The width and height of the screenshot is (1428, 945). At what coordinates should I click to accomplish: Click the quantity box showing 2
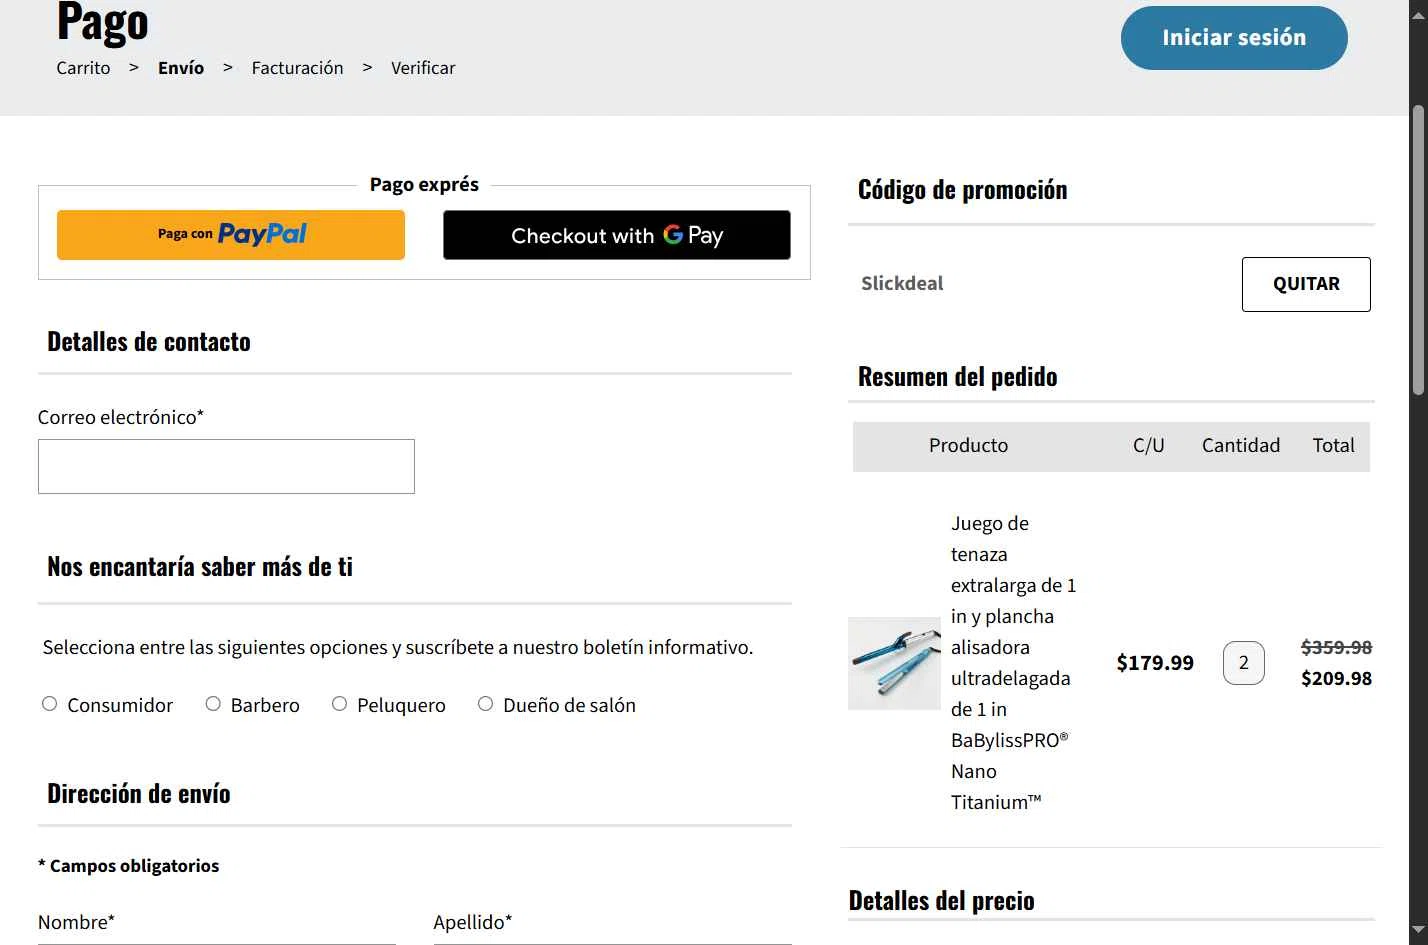(x=1244, y=663)
